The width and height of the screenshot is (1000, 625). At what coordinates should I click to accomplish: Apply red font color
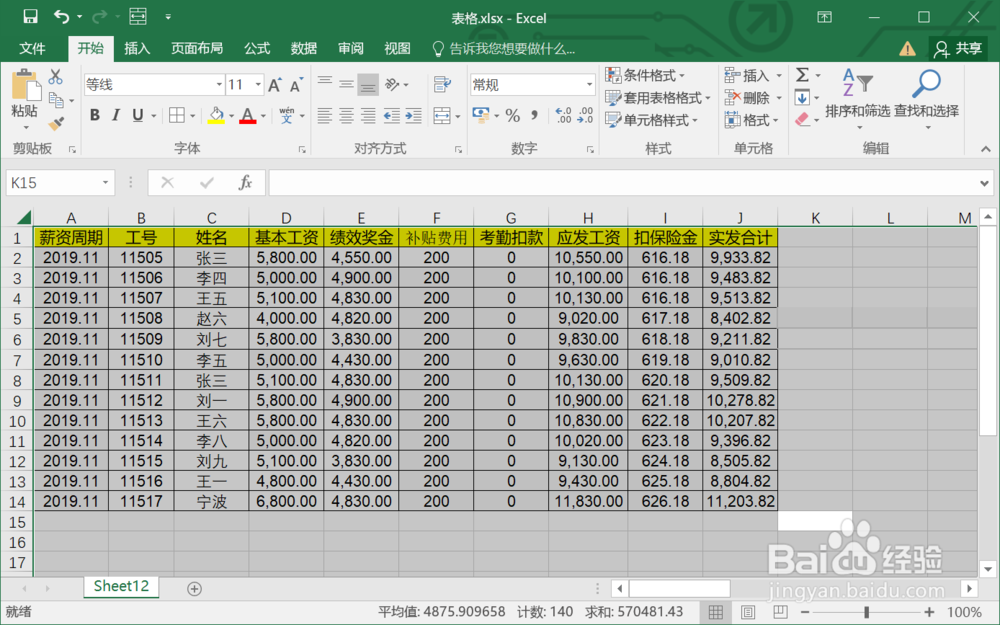point(247,115)
